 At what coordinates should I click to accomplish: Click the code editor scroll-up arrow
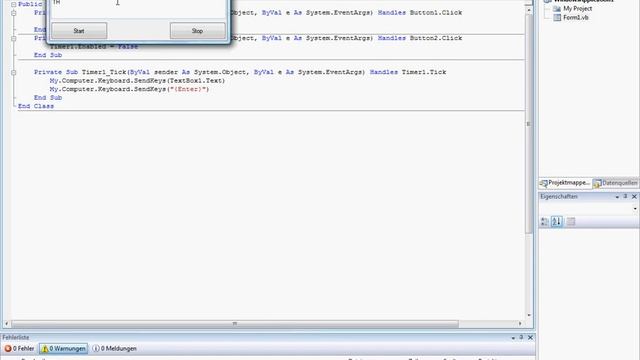point(529,9)
